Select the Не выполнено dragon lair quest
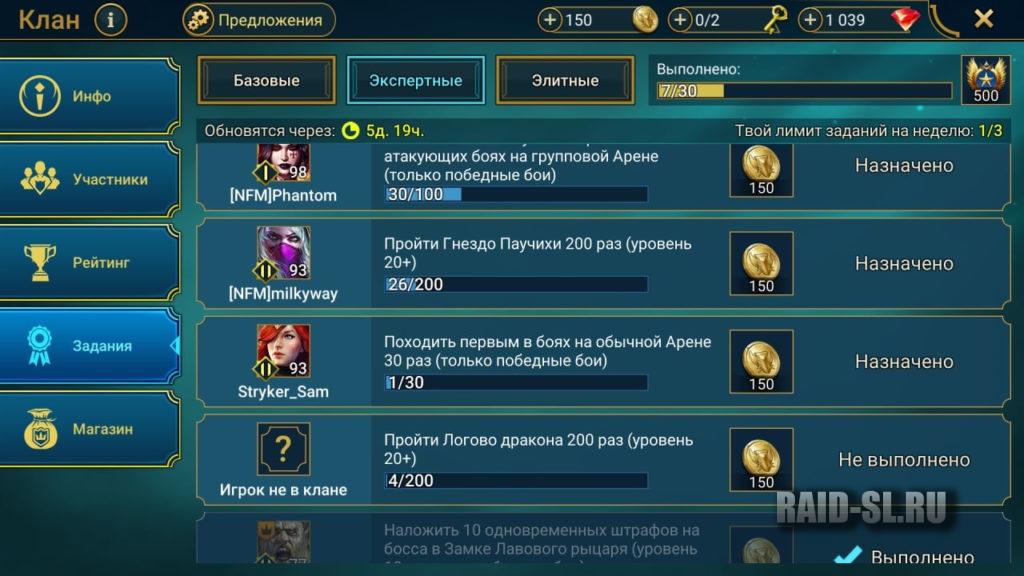 tap(603, 460)
